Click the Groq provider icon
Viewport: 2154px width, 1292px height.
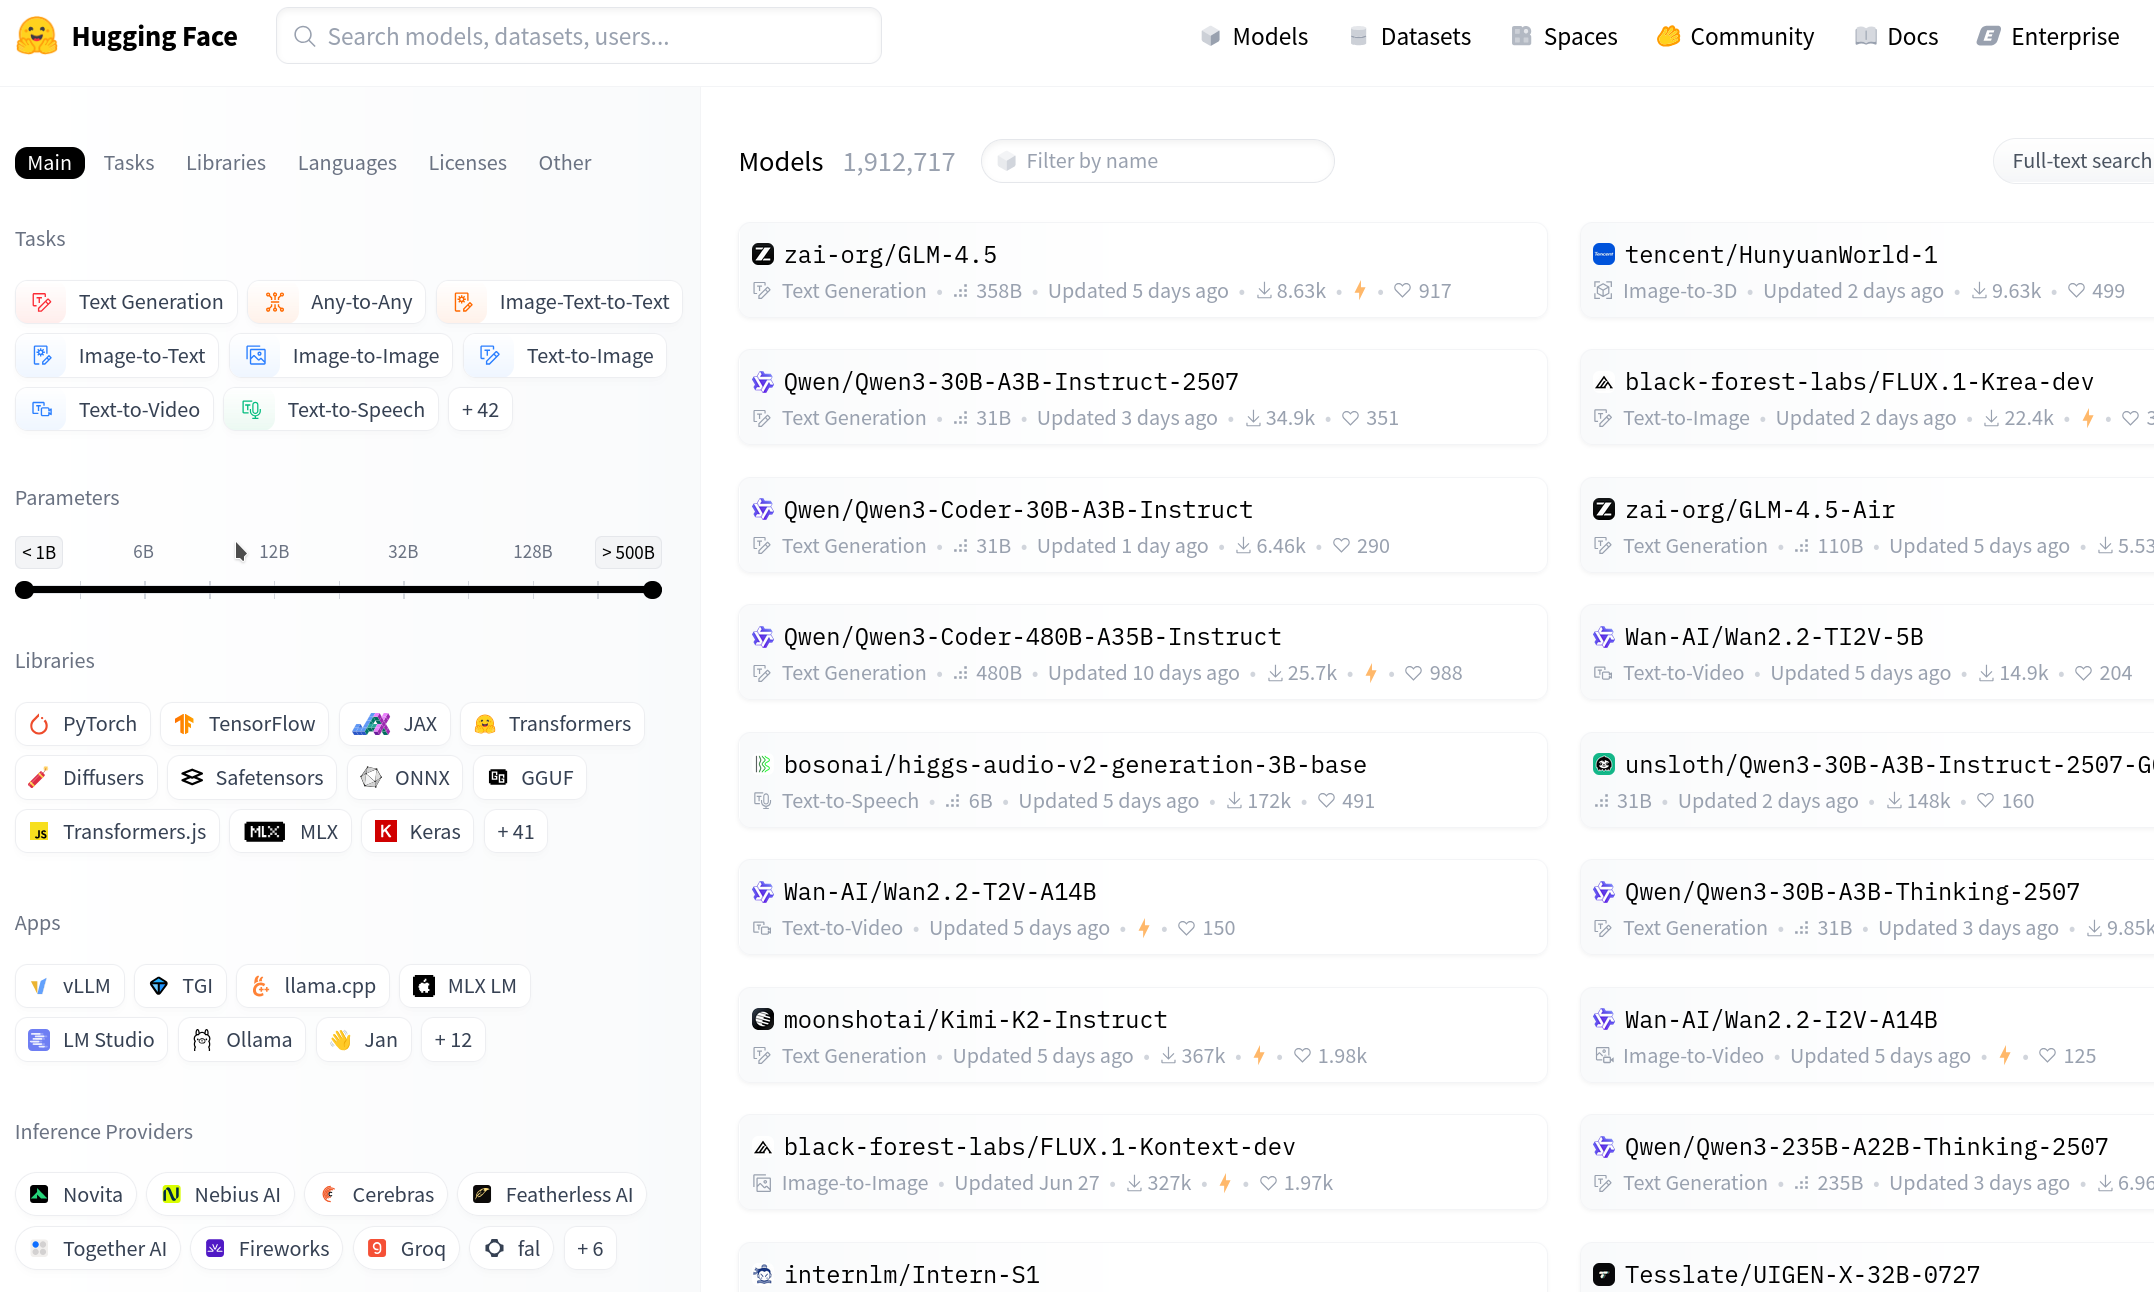(x=377, y=1249)
